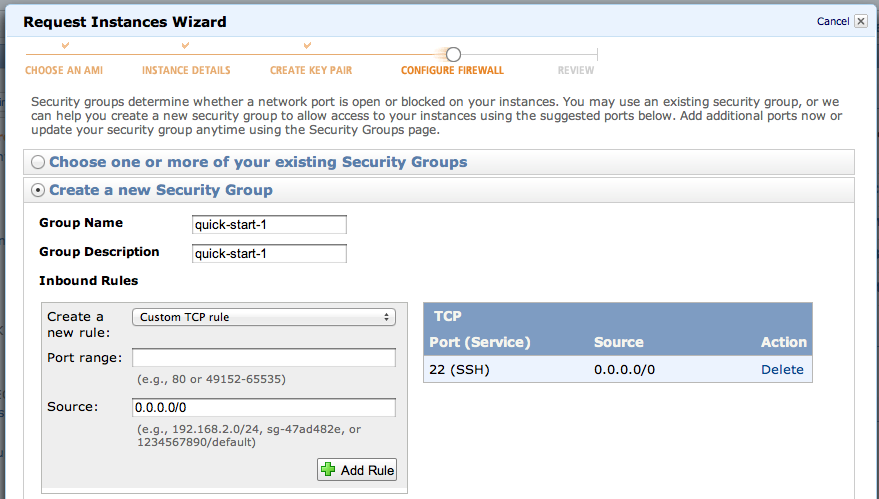Open the Review step
The image size is (879, 499).
coord(576,71)
